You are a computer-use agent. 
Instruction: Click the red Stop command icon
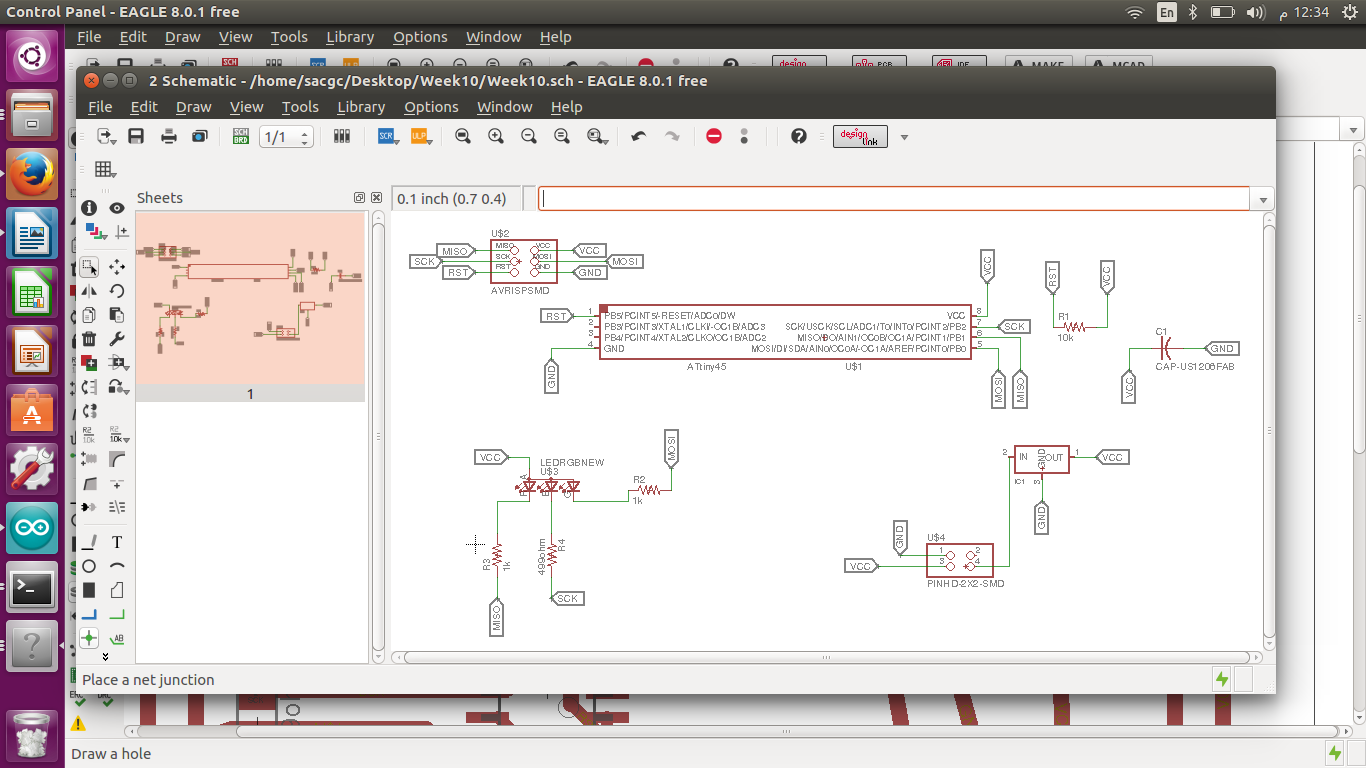714,136
